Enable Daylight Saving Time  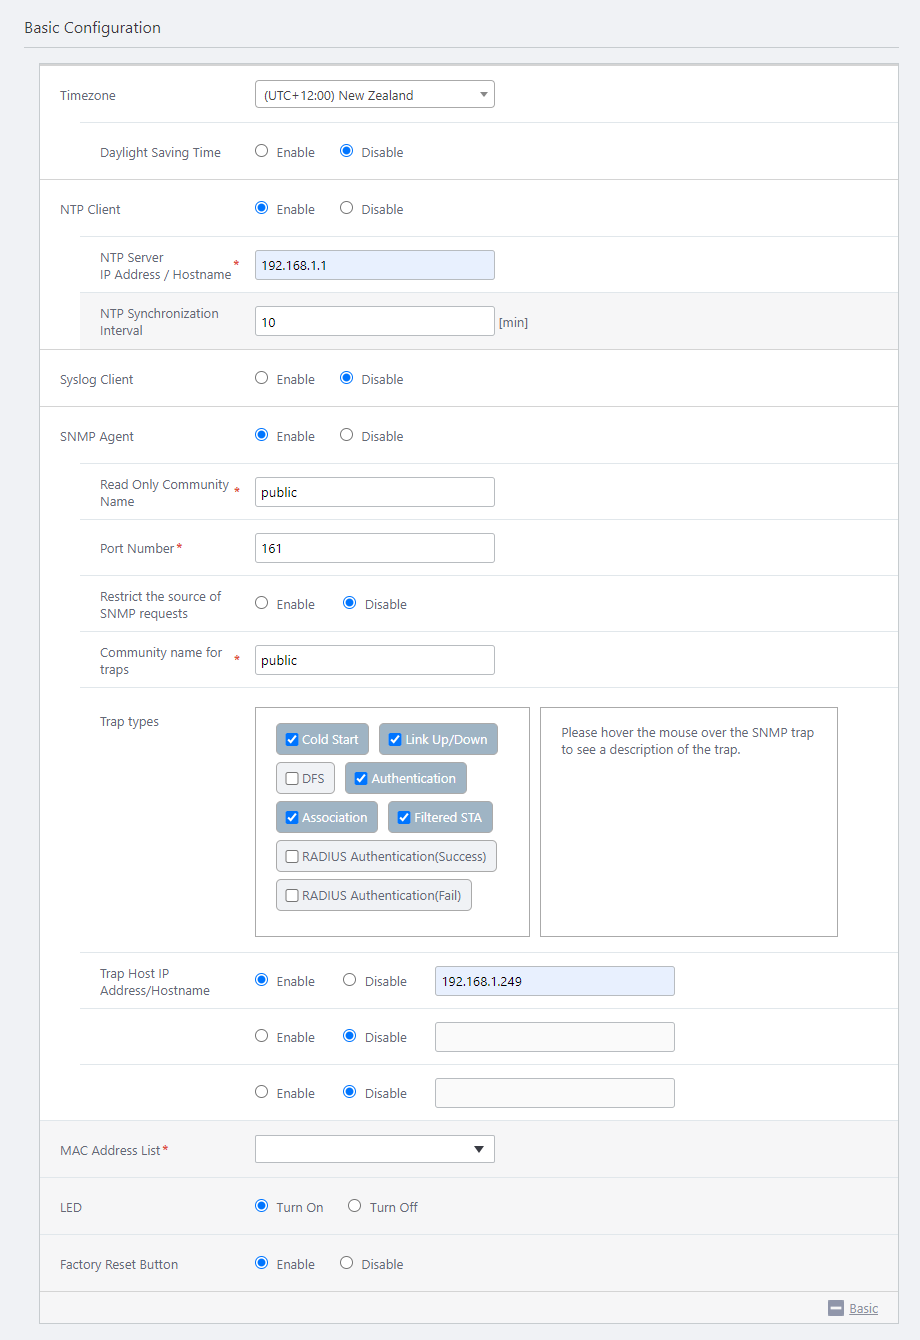pyautogui.click(x=262, y=152)
